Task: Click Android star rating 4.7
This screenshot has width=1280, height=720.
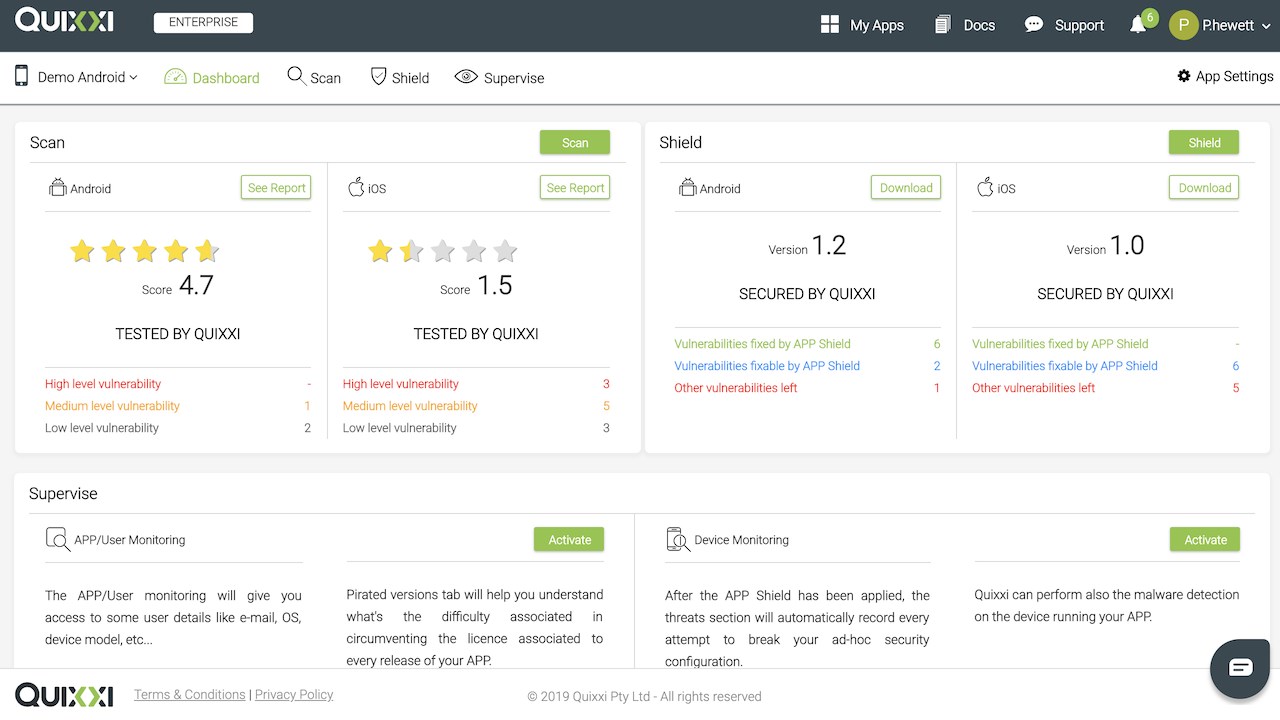Action: (x=144, y=251)
